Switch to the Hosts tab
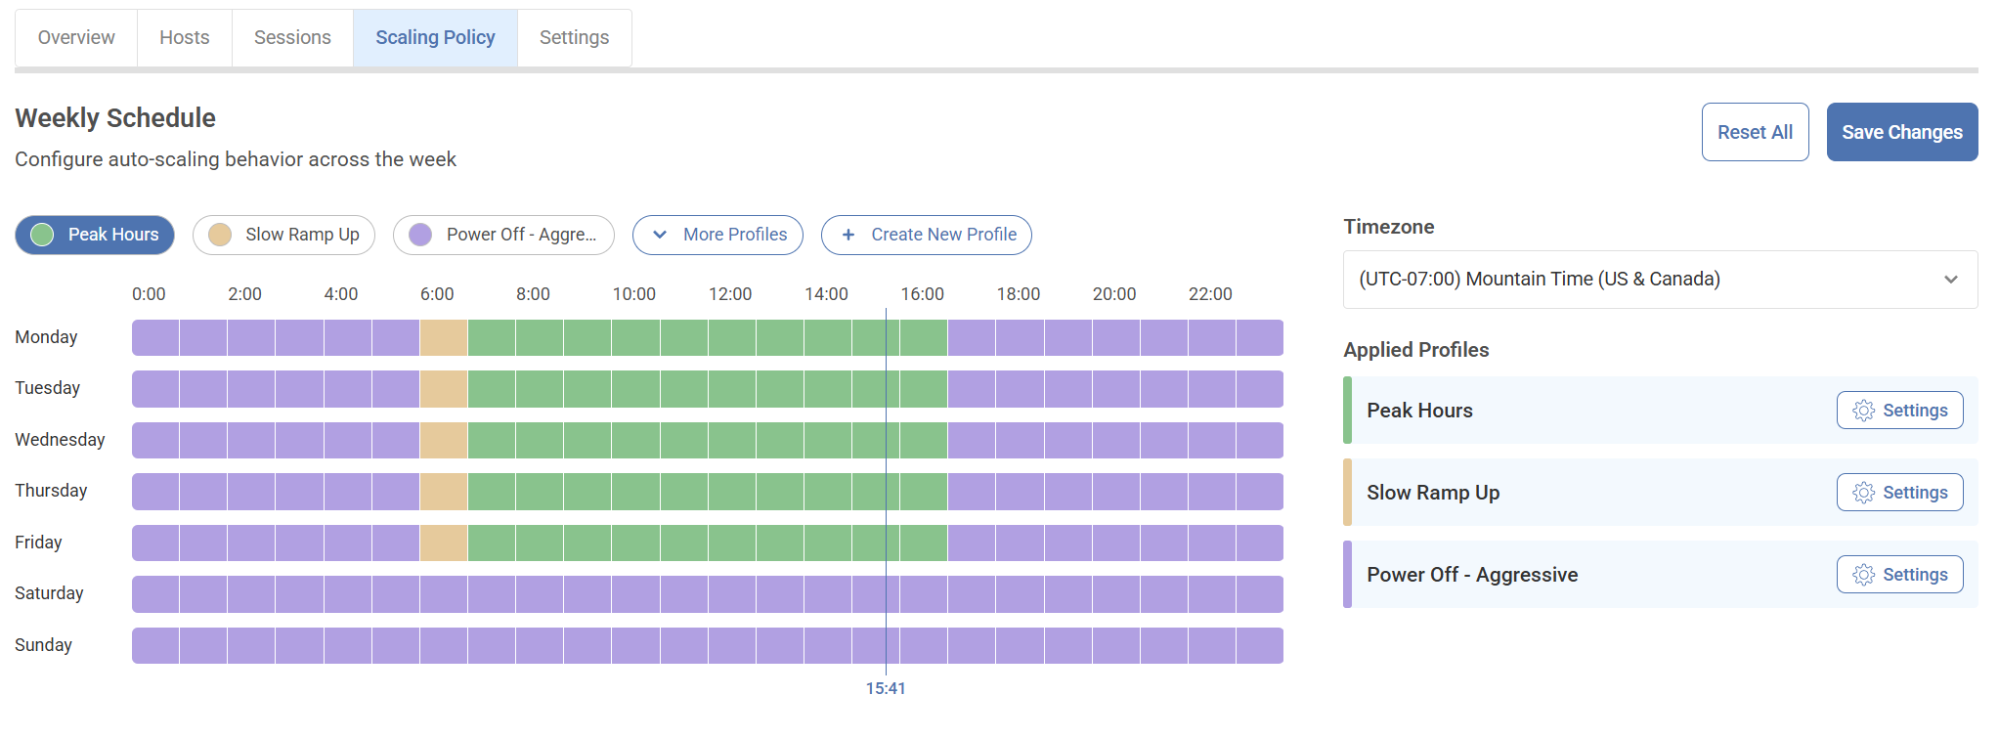1999x729 pixels. click(x=184, y=38)
